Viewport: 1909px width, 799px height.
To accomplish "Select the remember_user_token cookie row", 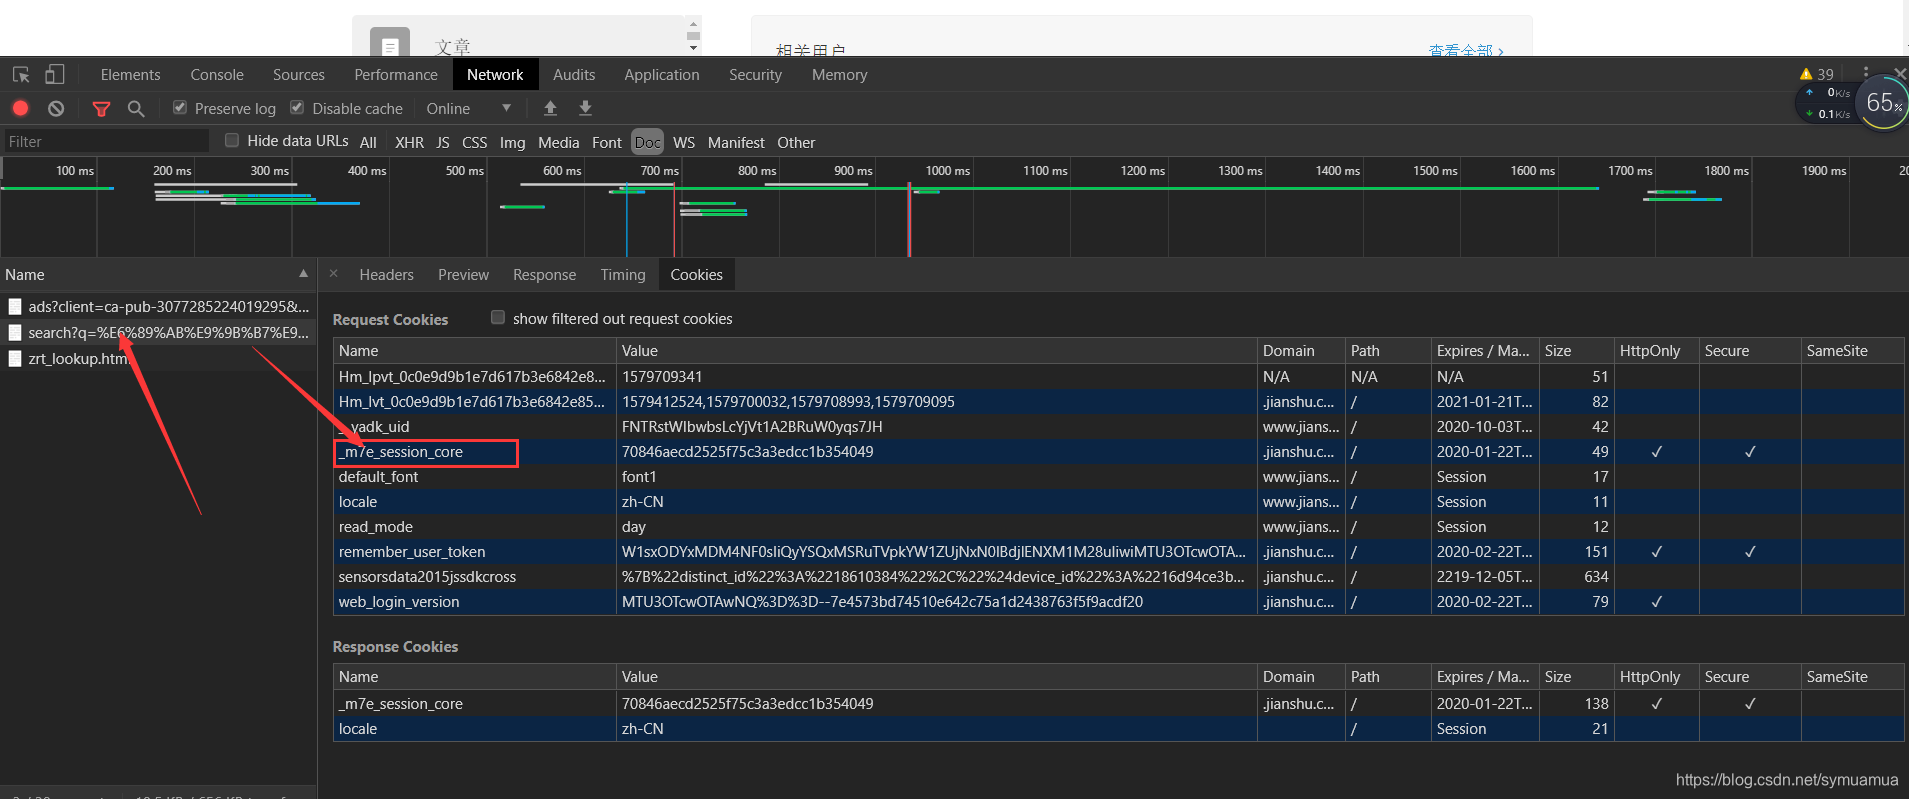I will coord(1118,552).
